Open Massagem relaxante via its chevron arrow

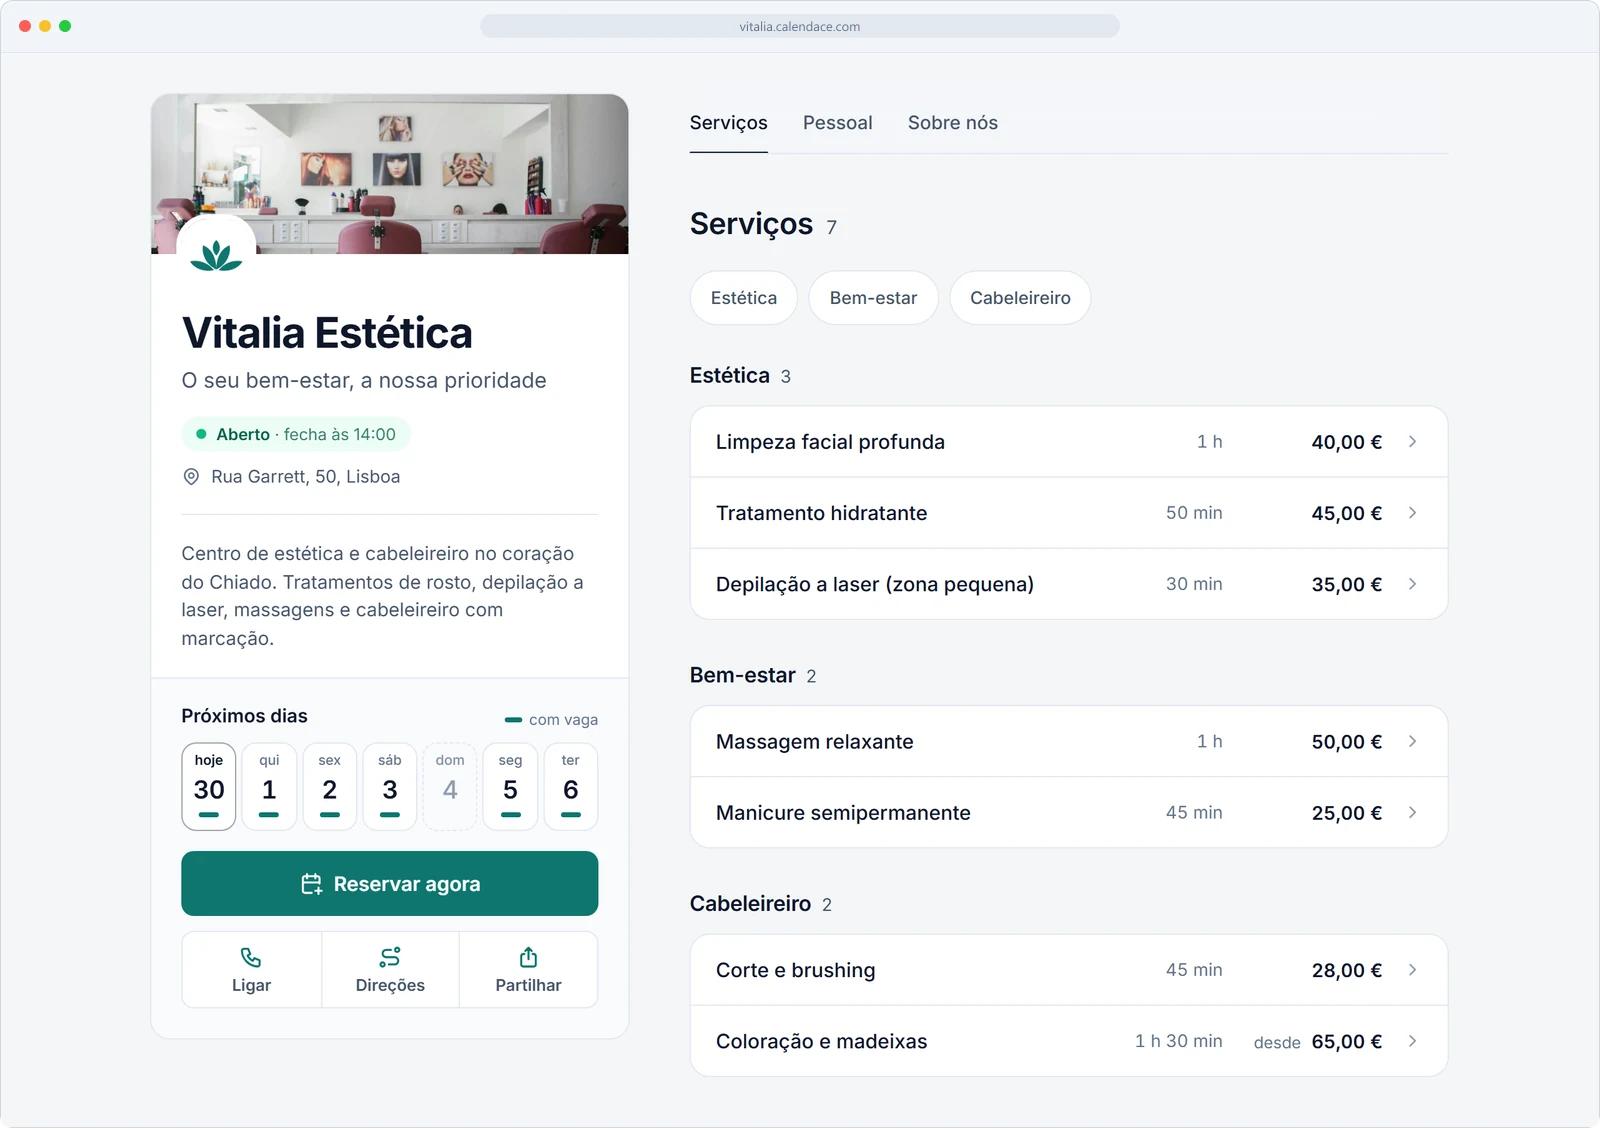[1412, 742]
